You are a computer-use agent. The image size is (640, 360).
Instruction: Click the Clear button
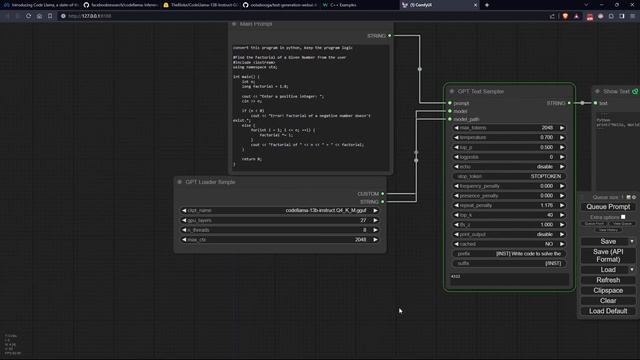(x=608, y=301)
